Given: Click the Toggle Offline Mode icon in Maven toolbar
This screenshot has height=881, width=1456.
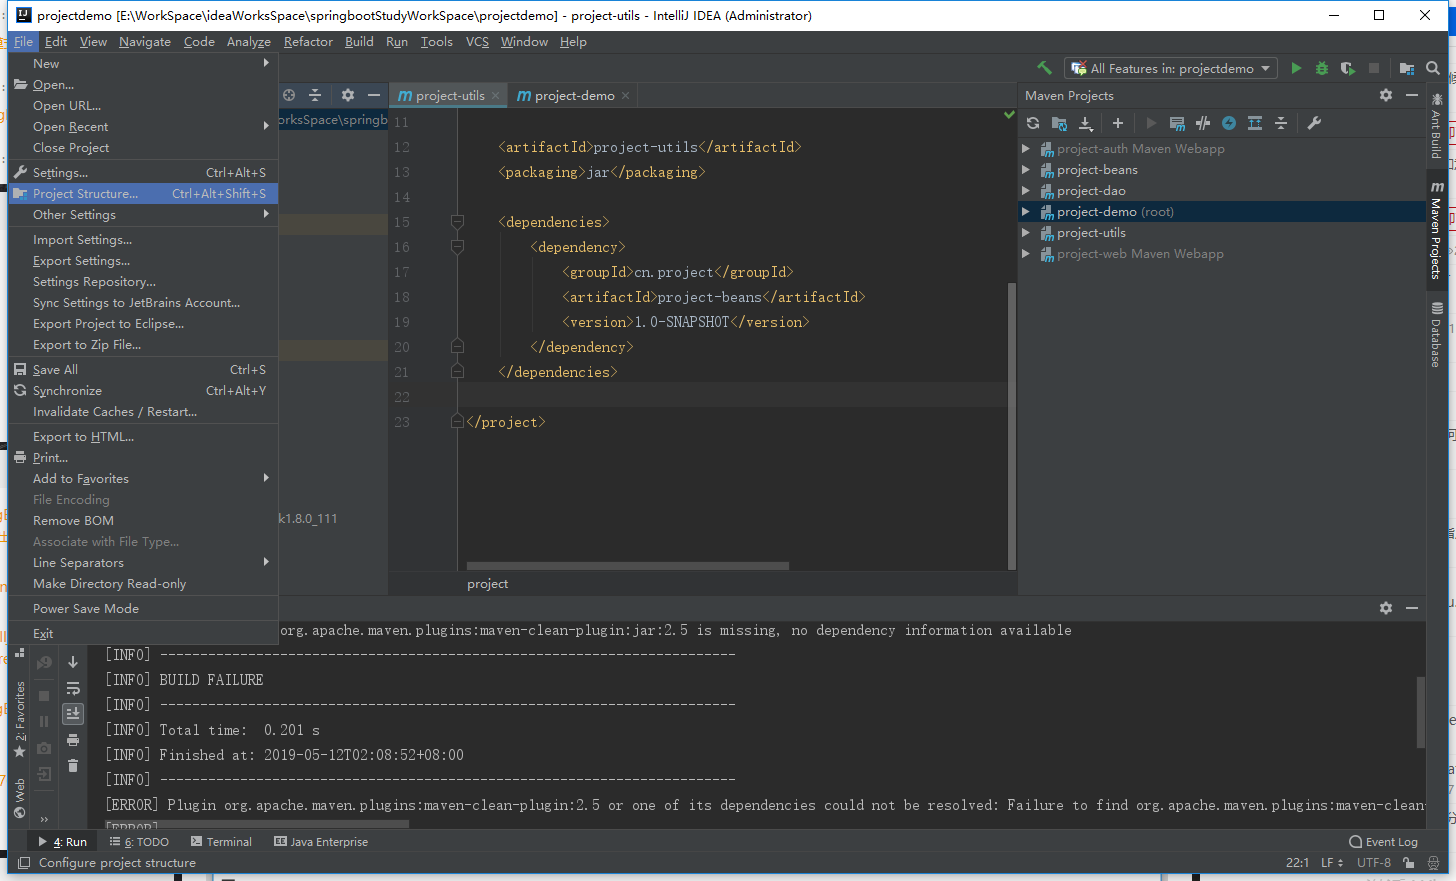Looking at the screenshot, I should pos(1203,123).
